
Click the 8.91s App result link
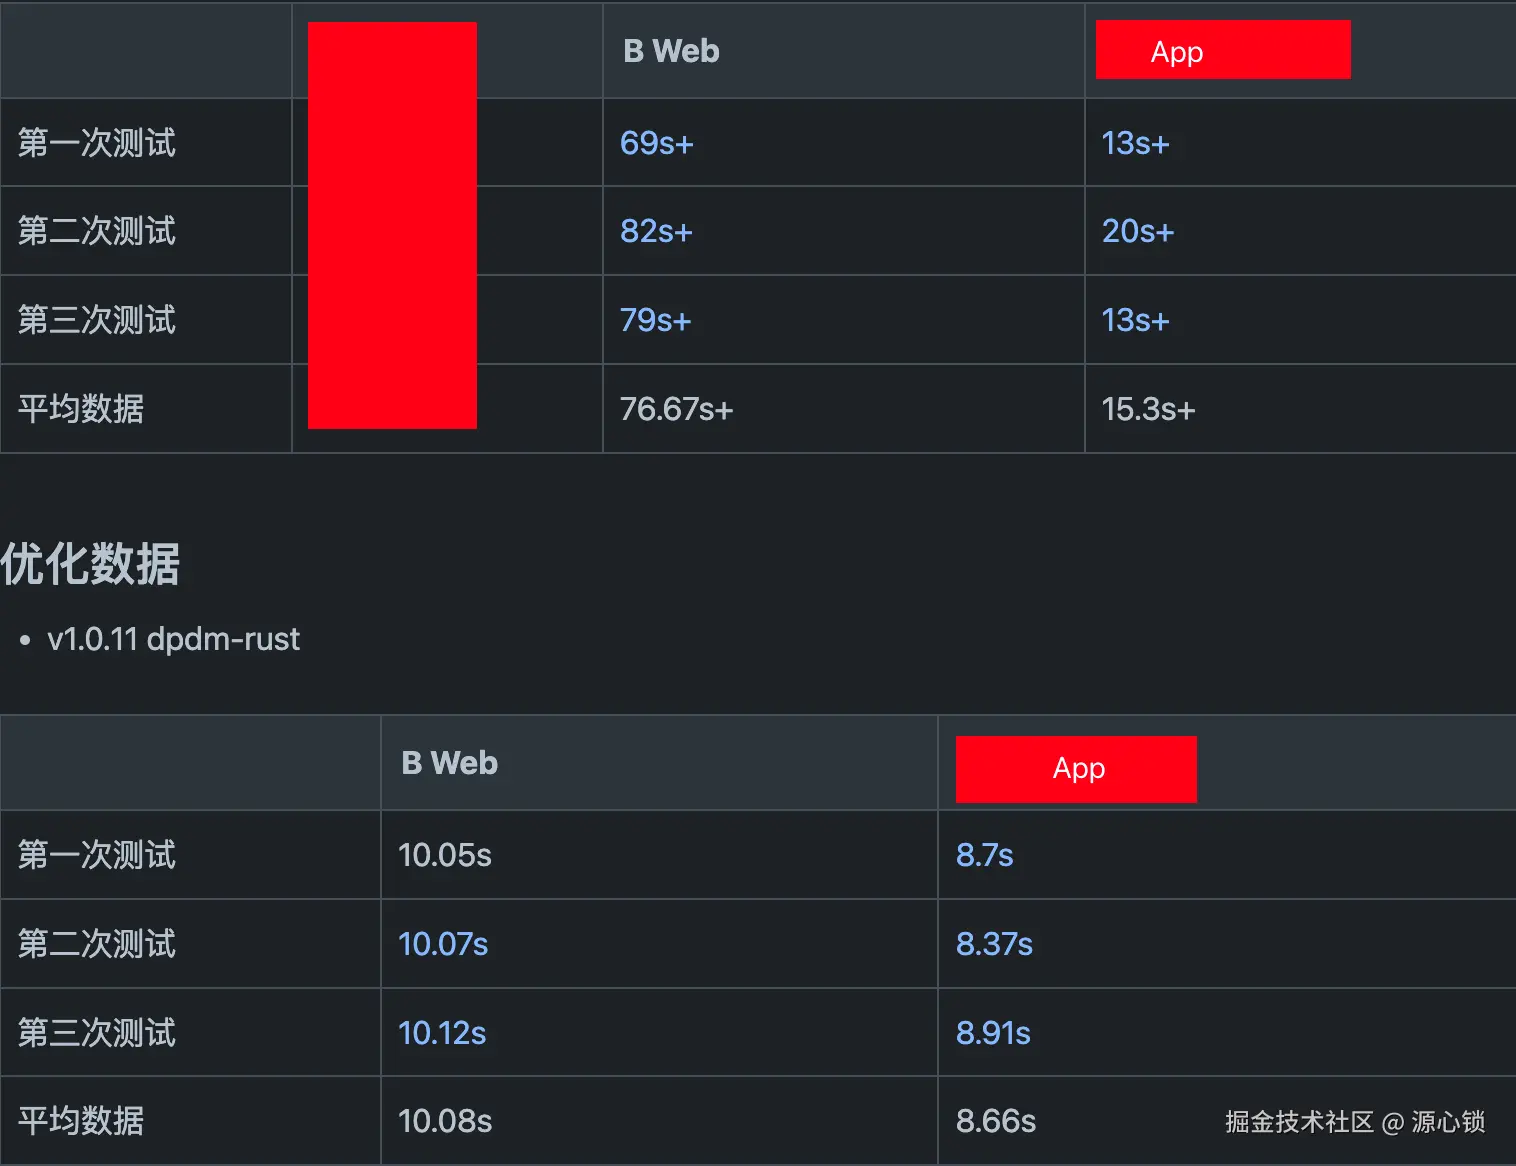[993, 1033]
